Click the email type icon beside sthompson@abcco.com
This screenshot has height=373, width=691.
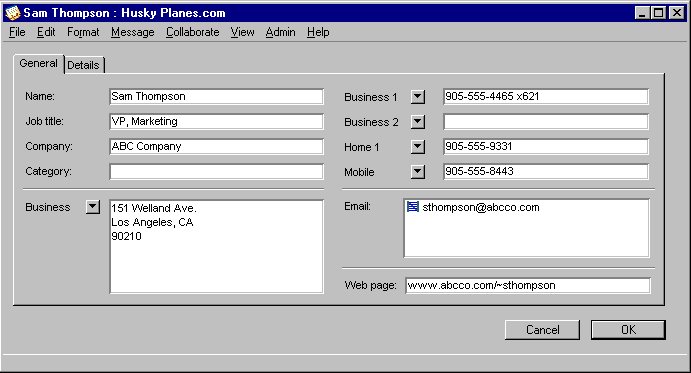coord(413,206)
